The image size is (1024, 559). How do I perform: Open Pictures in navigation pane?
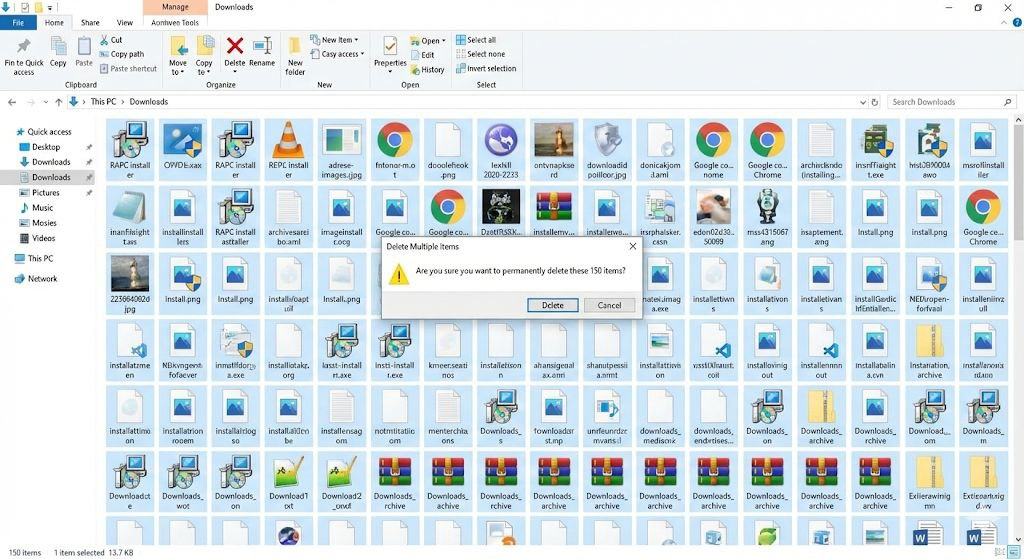coord(39,193)
